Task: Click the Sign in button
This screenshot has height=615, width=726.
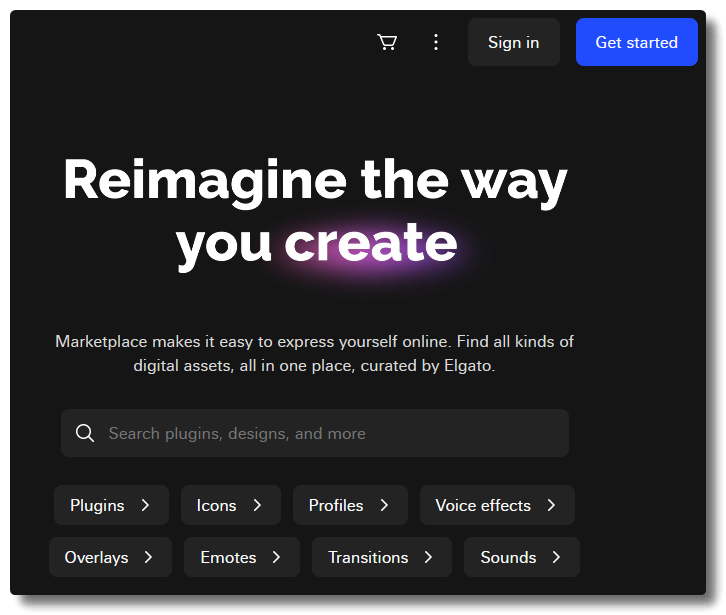Action: [x=513, y=42]
